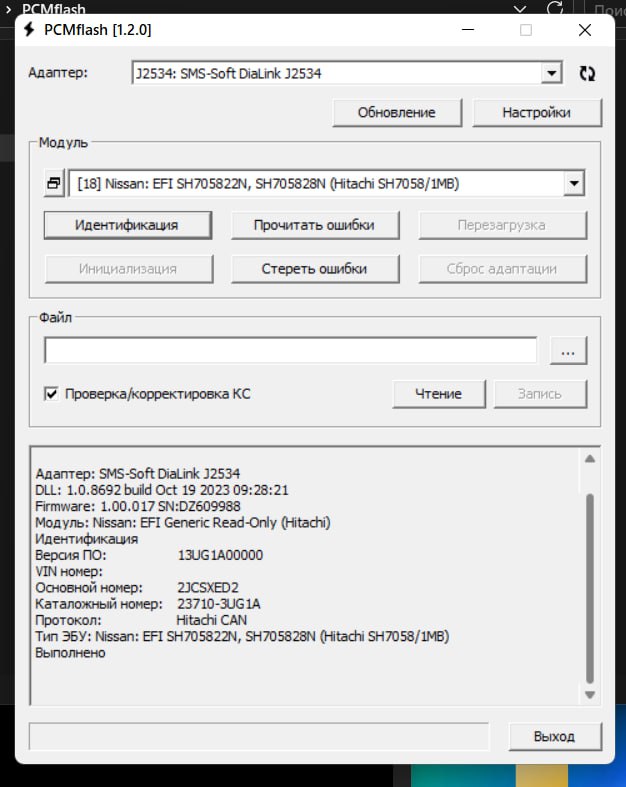Click Стереть ошибки button
The height and width of the screenshot is (787, 626).
coord(315,269)
